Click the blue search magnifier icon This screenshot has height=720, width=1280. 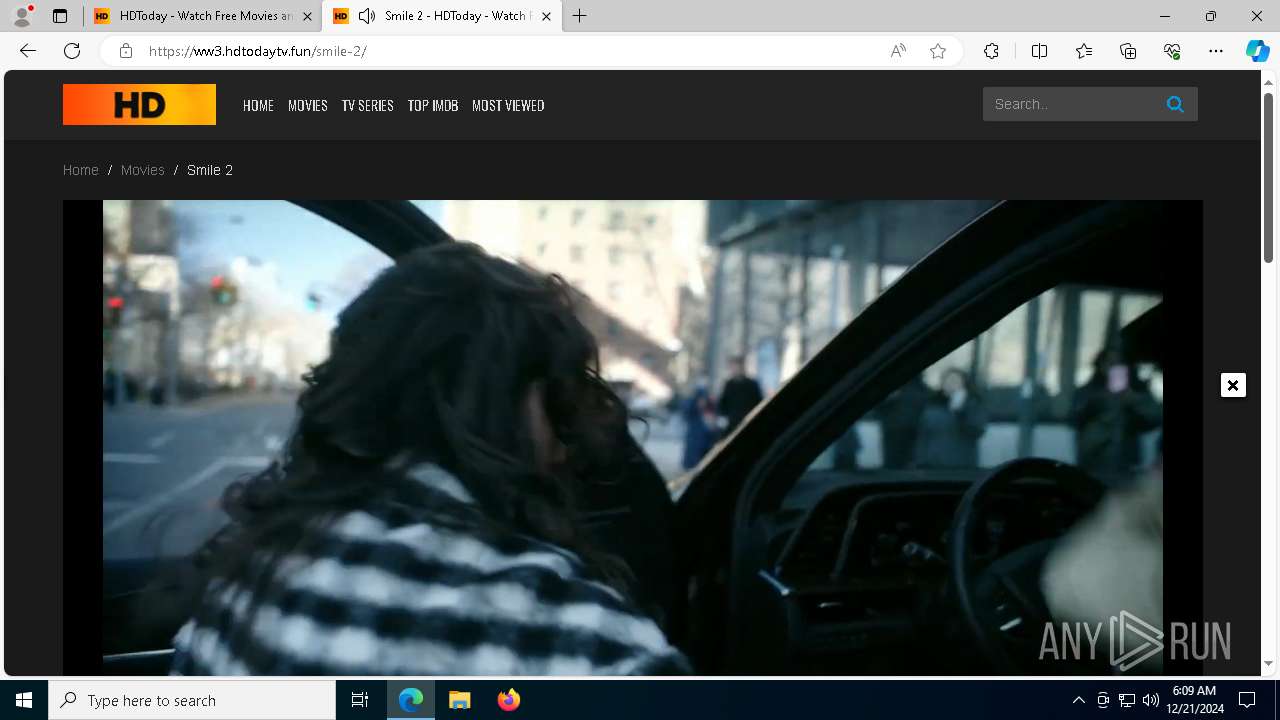(x=1175, y=104)
